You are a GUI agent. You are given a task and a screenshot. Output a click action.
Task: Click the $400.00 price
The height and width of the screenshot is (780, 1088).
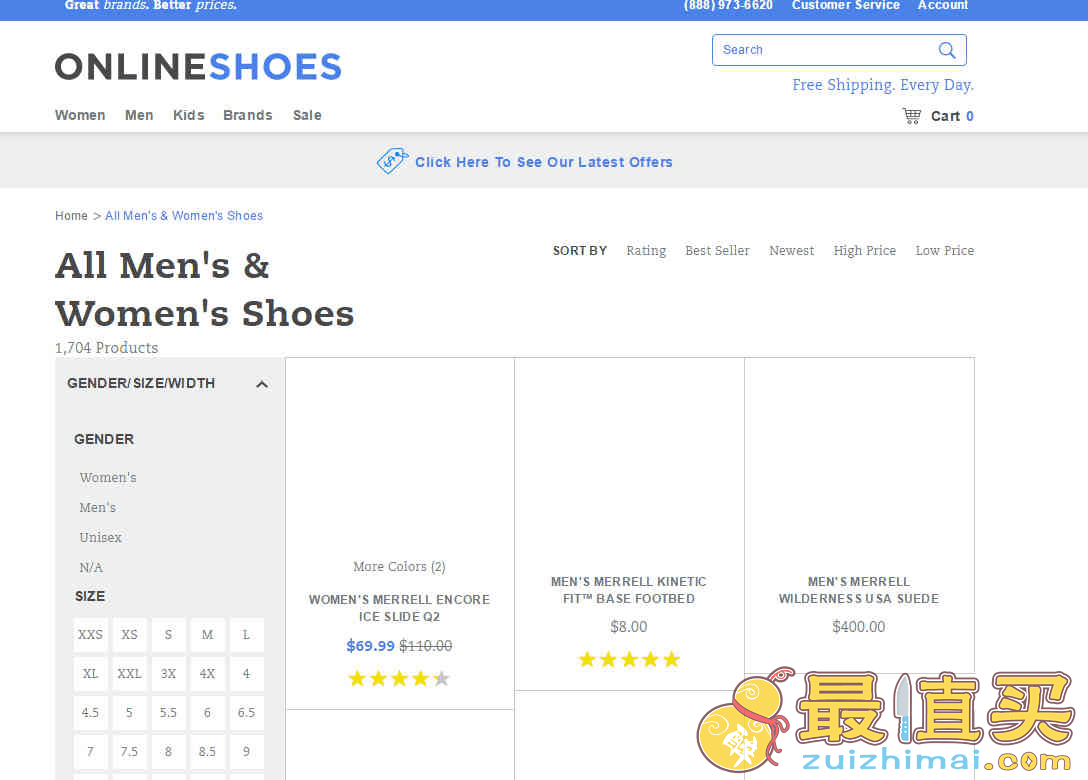[859, 627]
